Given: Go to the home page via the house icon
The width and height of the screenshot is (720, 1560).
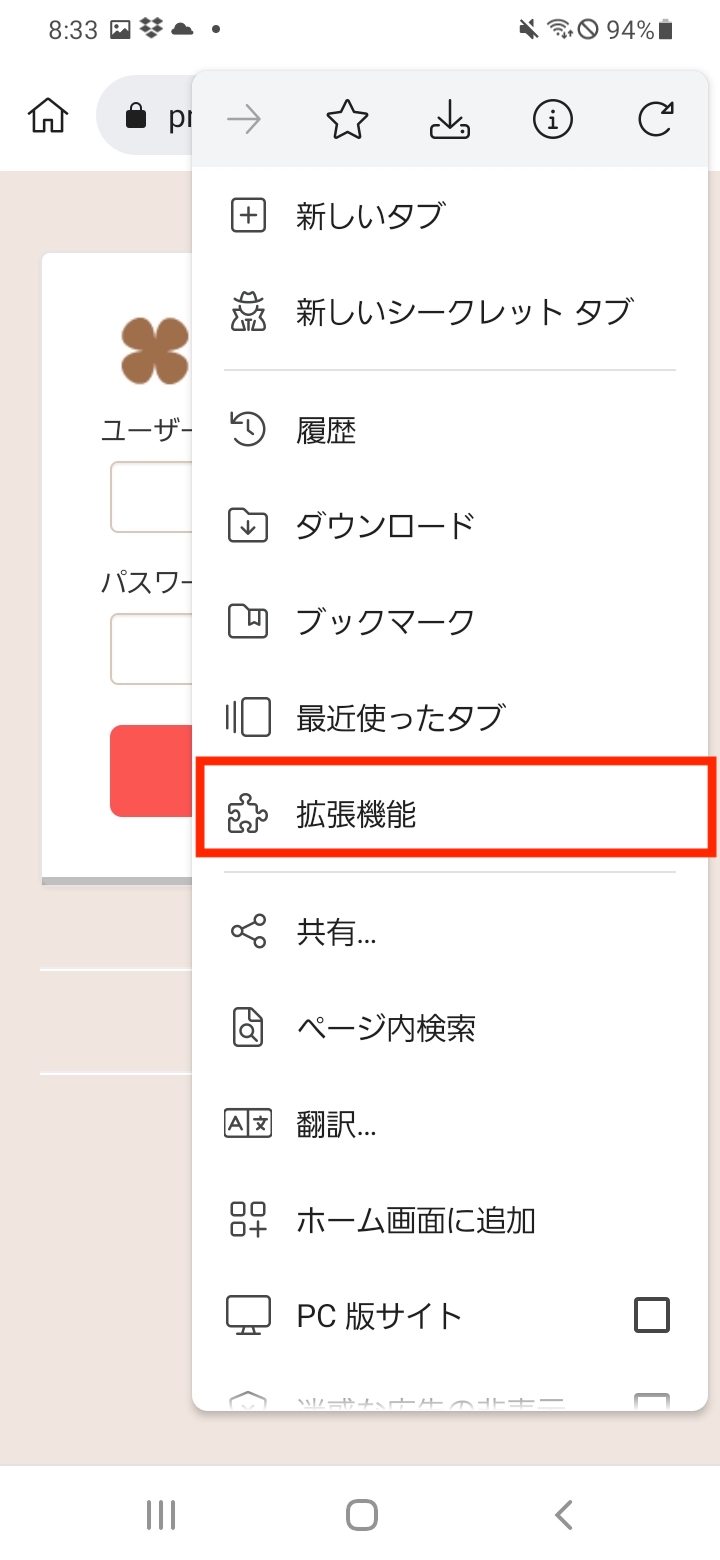Looking at the screenshot, I should [x=48, y=116].
